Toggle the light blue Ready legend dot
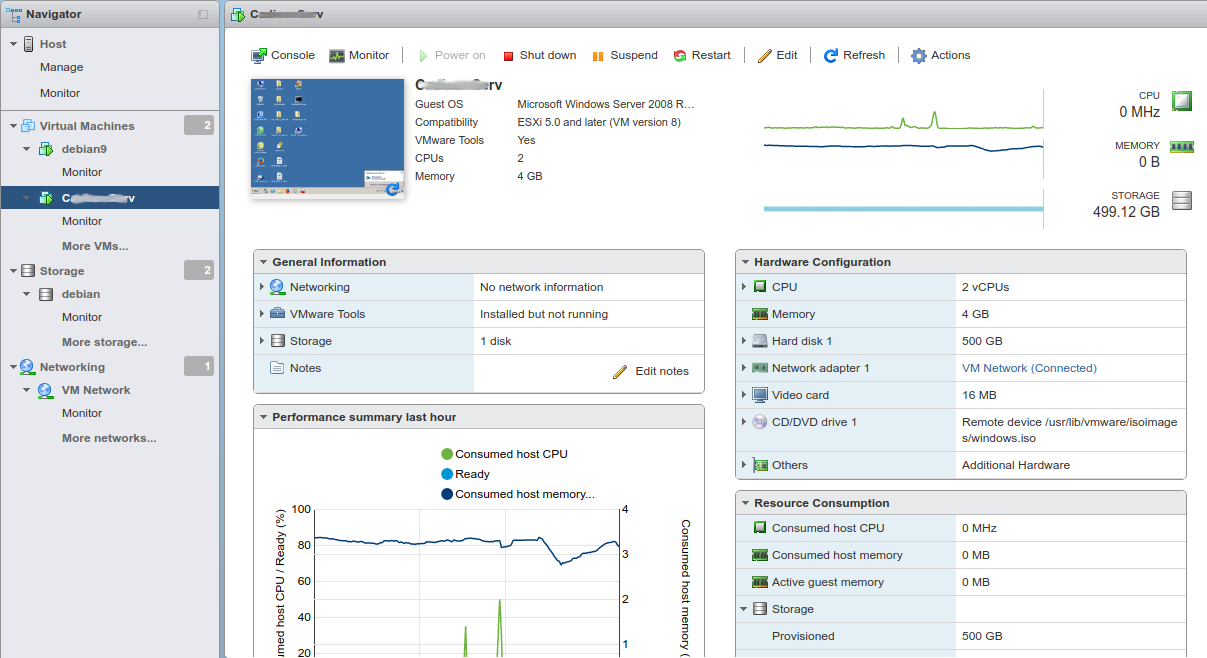The image size is (1207, 658). point(447,474)
